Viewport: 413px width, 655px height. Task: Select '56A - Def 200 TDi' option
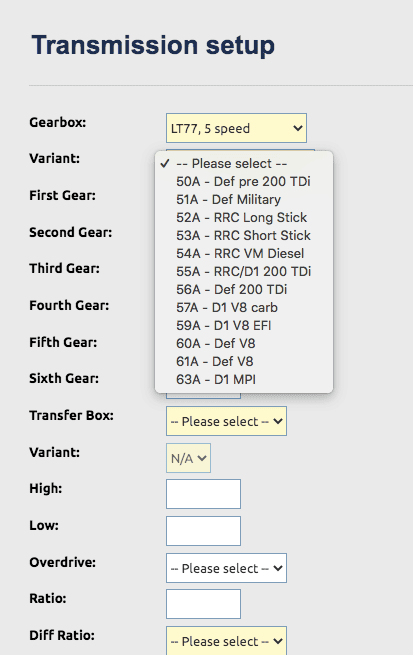[244, 289]
